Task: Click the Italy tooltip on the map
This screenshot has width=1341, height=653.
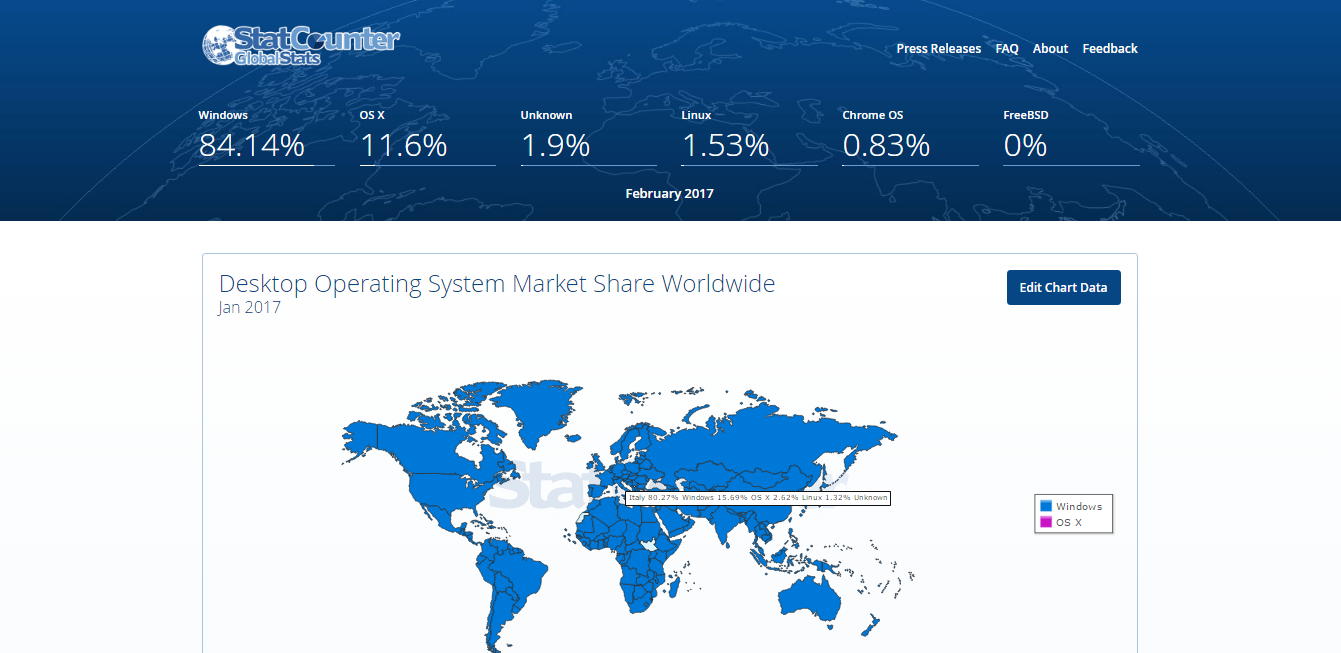Action: tap(757, 497)
